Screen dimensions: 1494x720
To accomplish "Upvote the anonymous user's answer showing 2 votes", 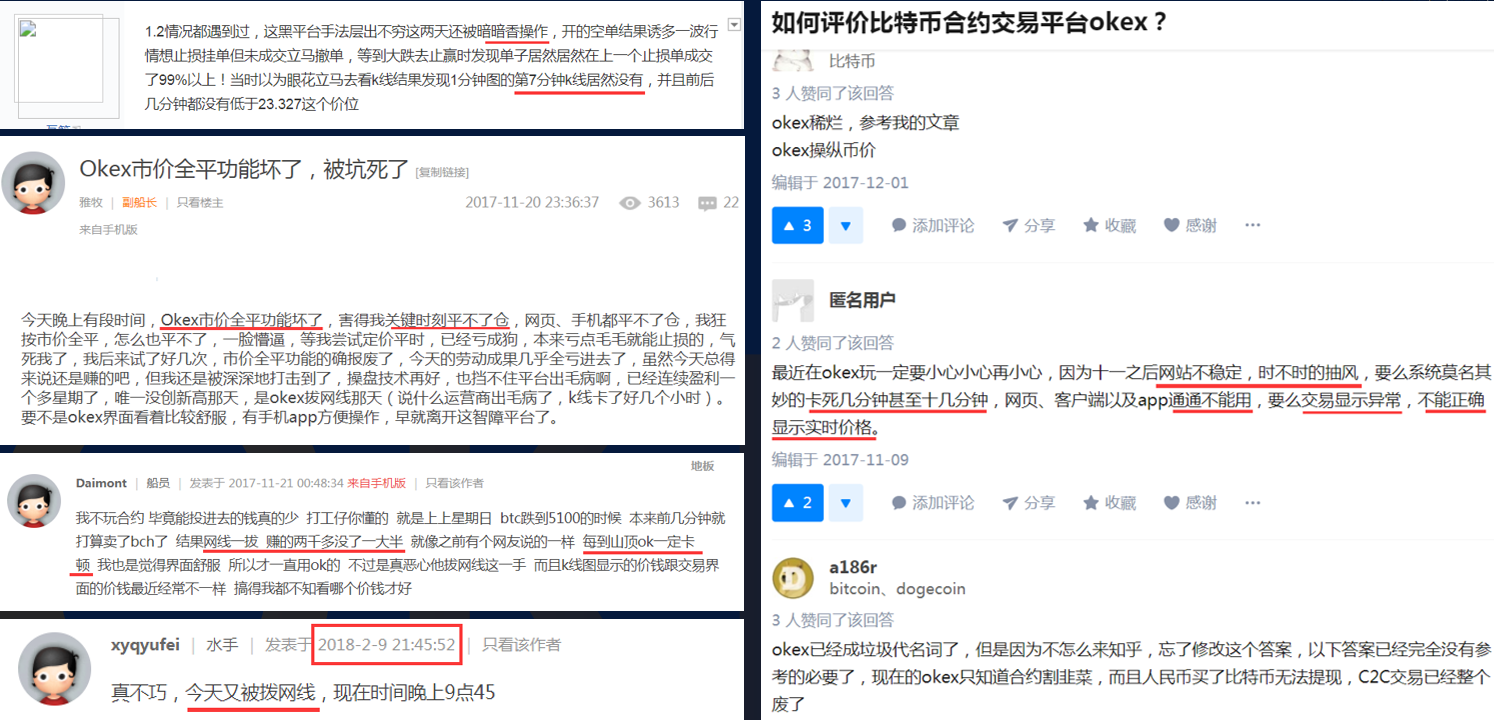I will pyautogui.click(x=797, y=502).
